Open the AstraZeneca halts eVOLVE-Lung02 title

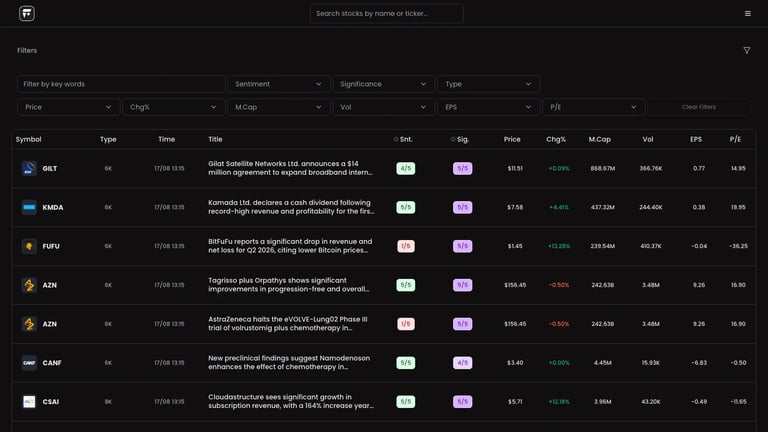[x=288, y=324]
